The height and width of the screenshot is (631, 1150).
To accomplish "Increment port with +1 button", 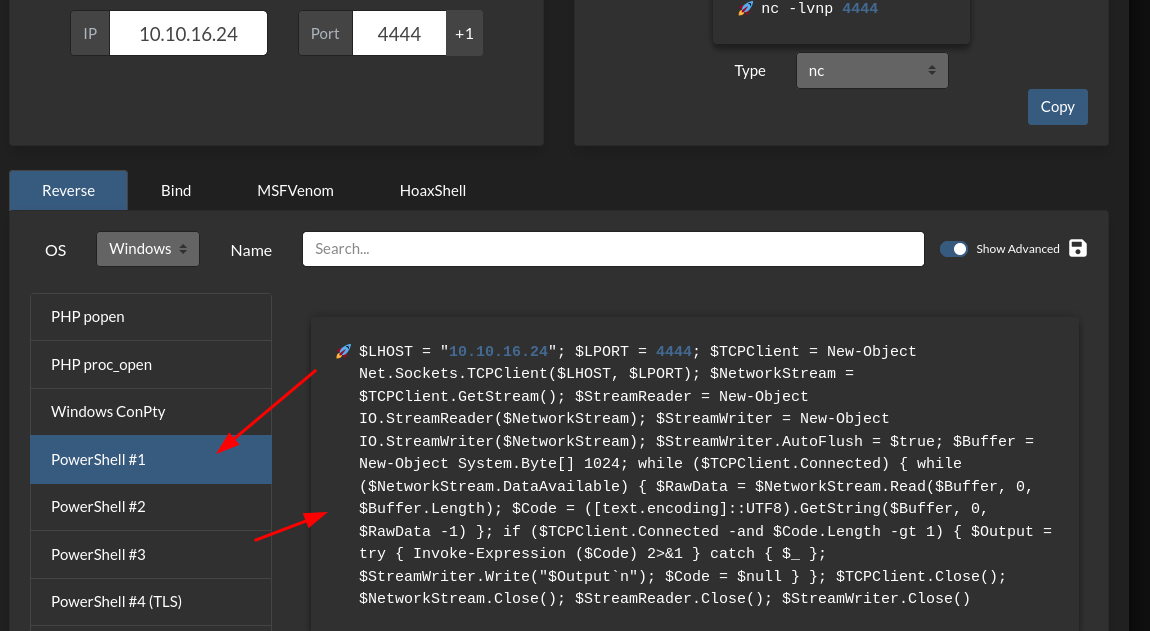I will pyautogui.click(x=464, y=34).
